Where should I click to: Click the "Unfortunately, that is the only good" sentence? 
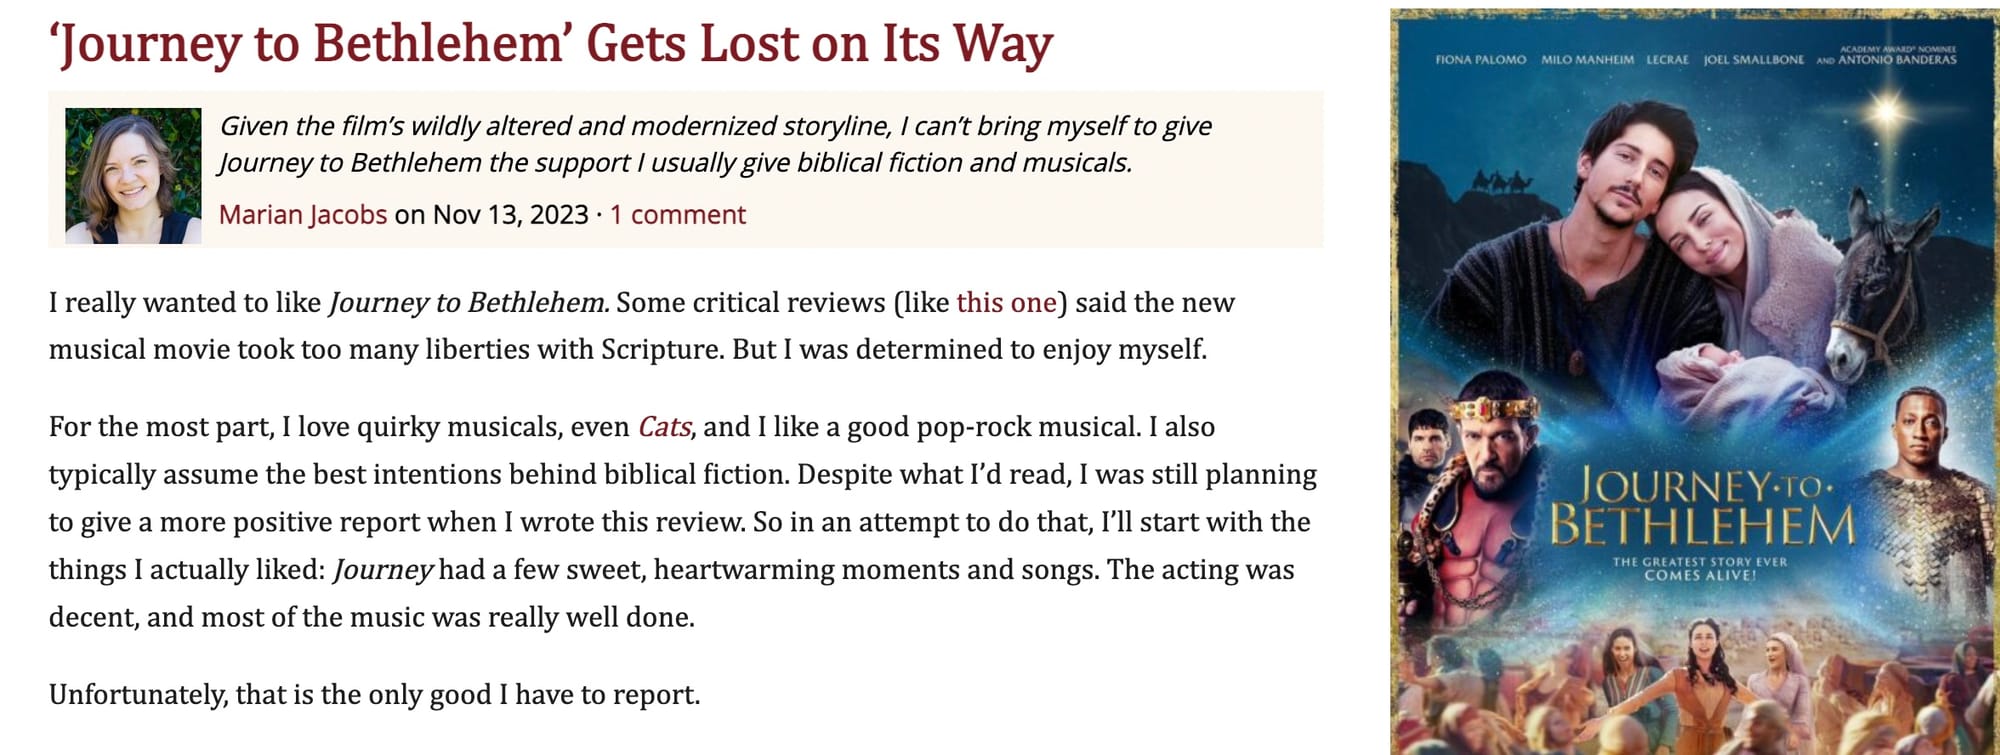[x=374, y=694]
